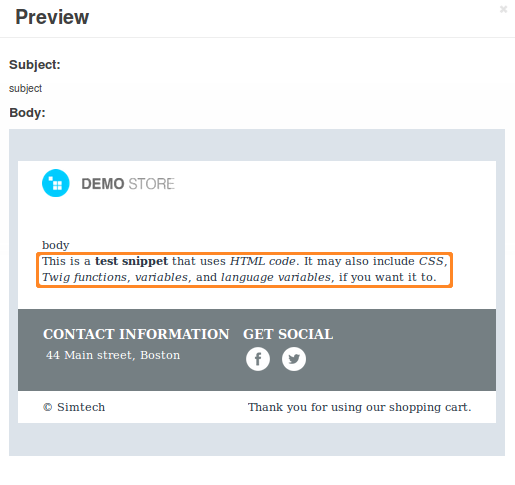Image resolution: width=515 pixels, height=485 pixels.
Task: Click the italic HTML code text
Action: (x=263, y=261)
